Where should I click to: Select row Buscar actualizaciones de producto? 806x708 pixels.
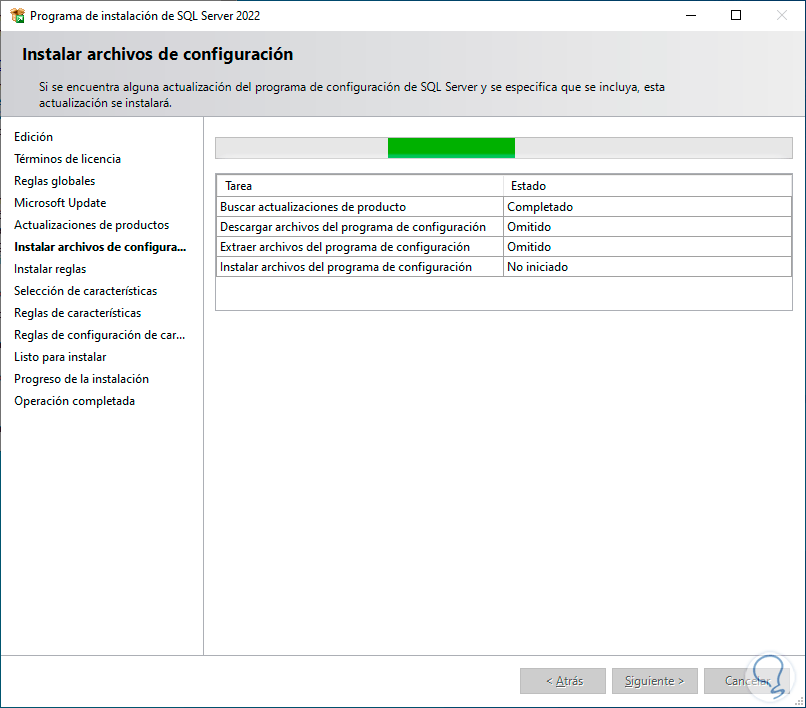[504, 207]
